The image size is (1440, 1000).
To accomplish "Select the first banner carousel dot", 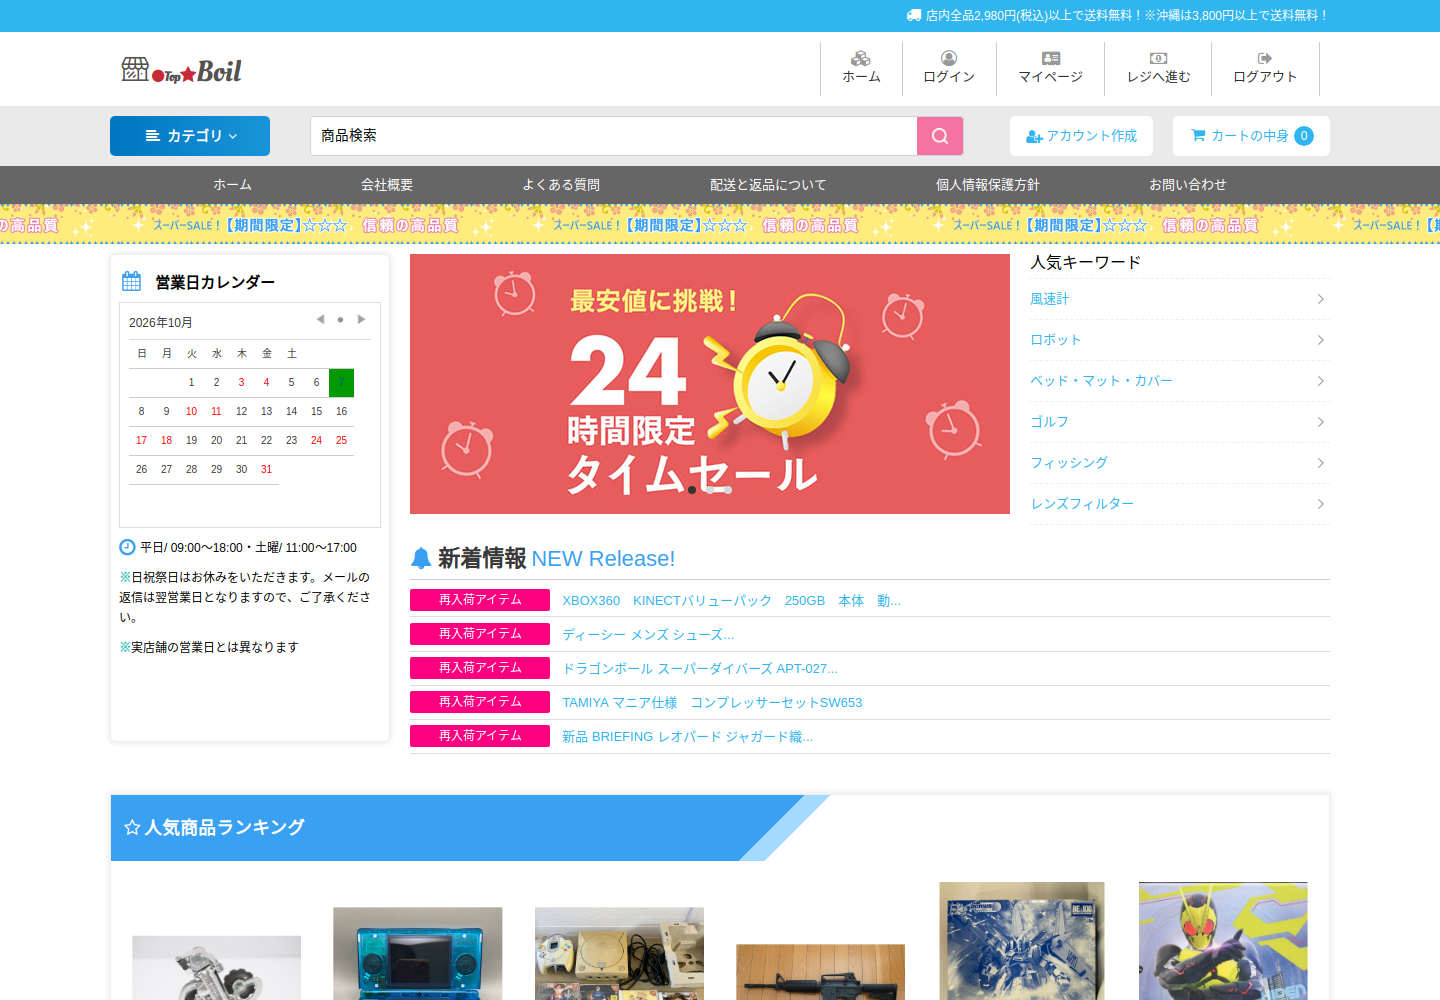I will (692, 490).
